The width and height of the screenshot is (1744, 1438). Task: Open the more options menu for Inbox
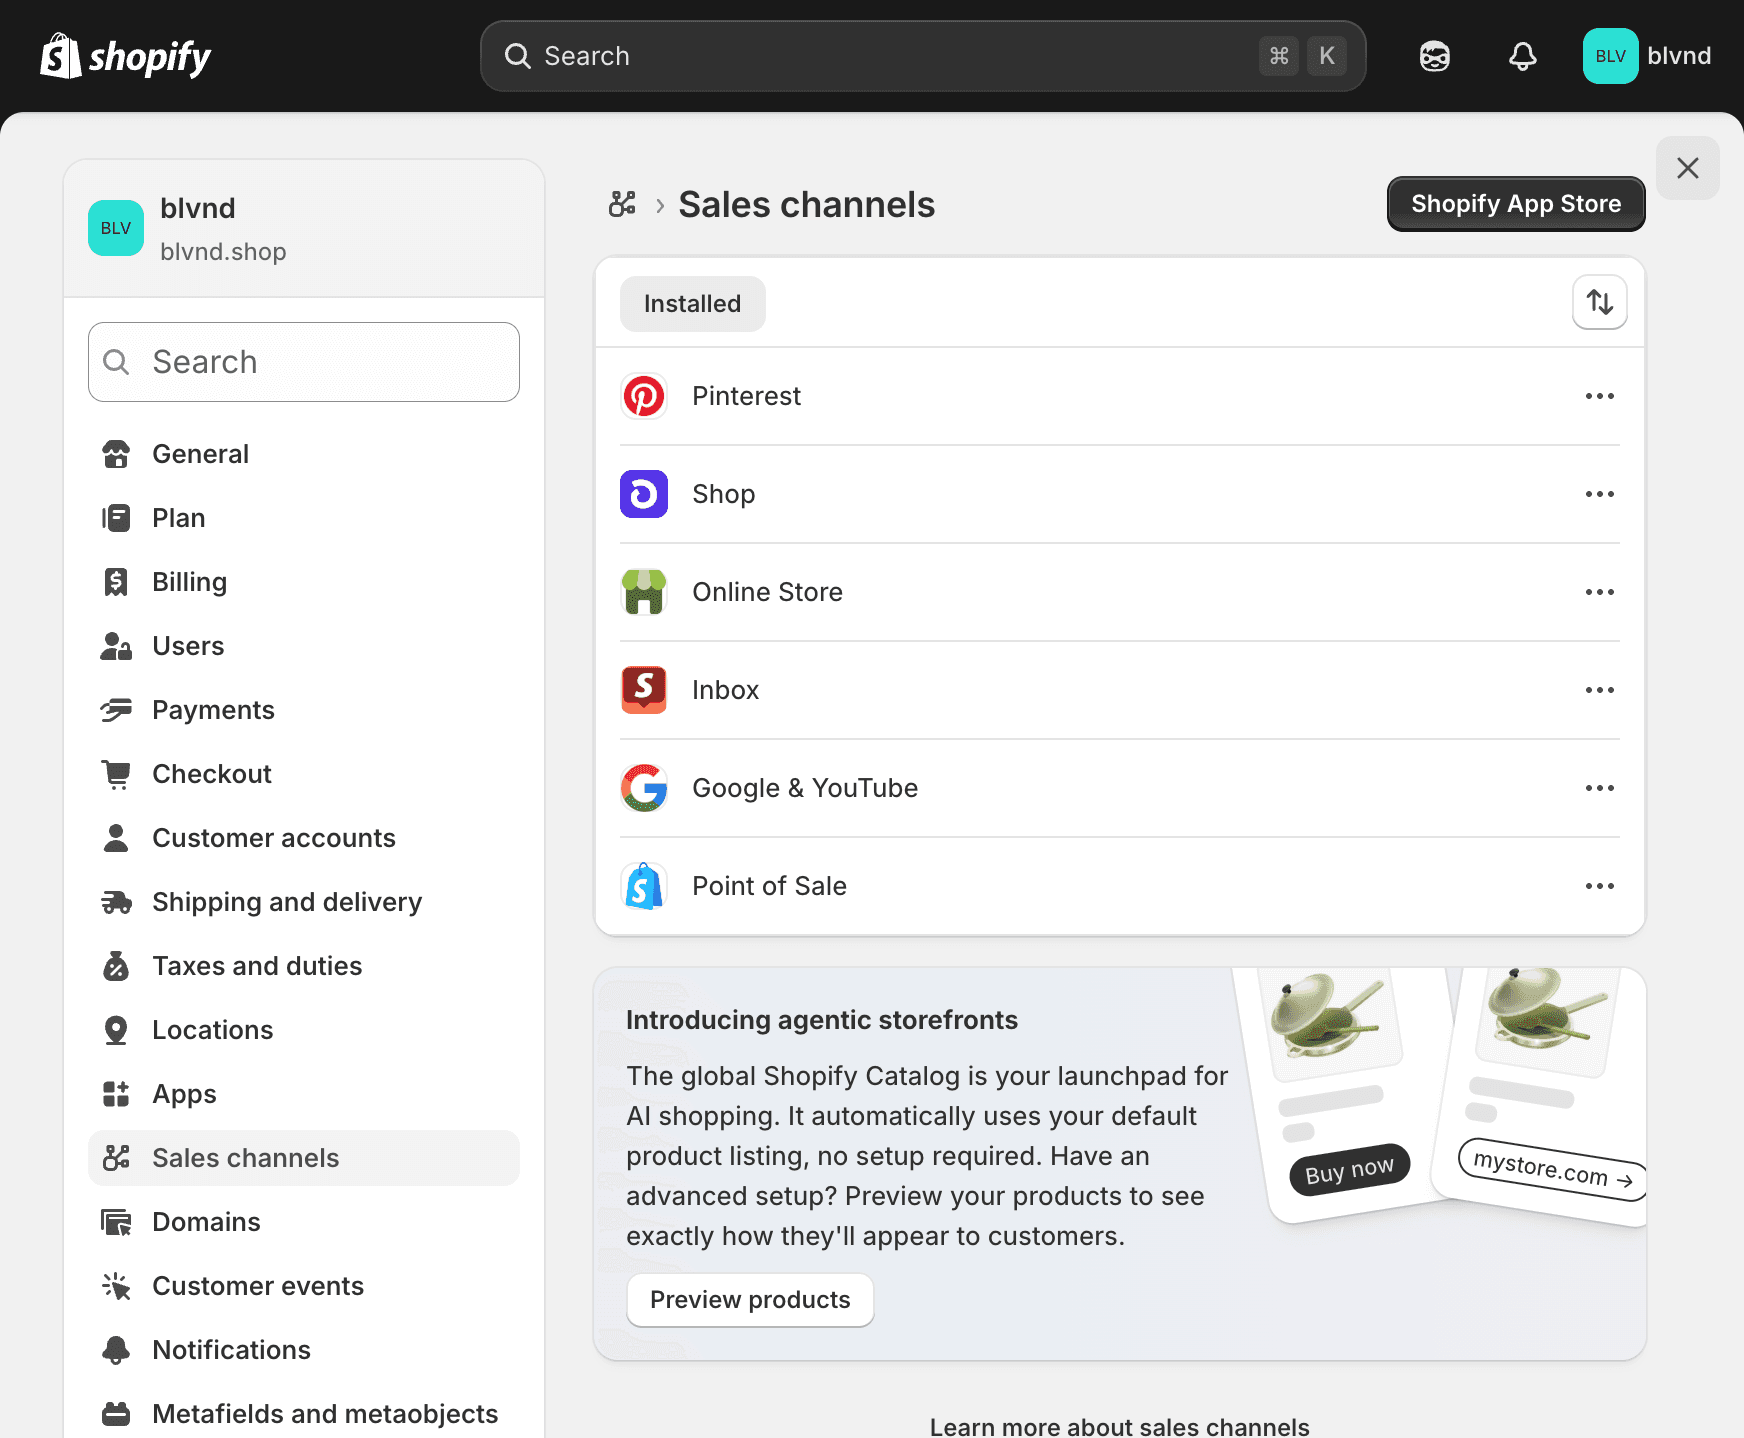1600,690
